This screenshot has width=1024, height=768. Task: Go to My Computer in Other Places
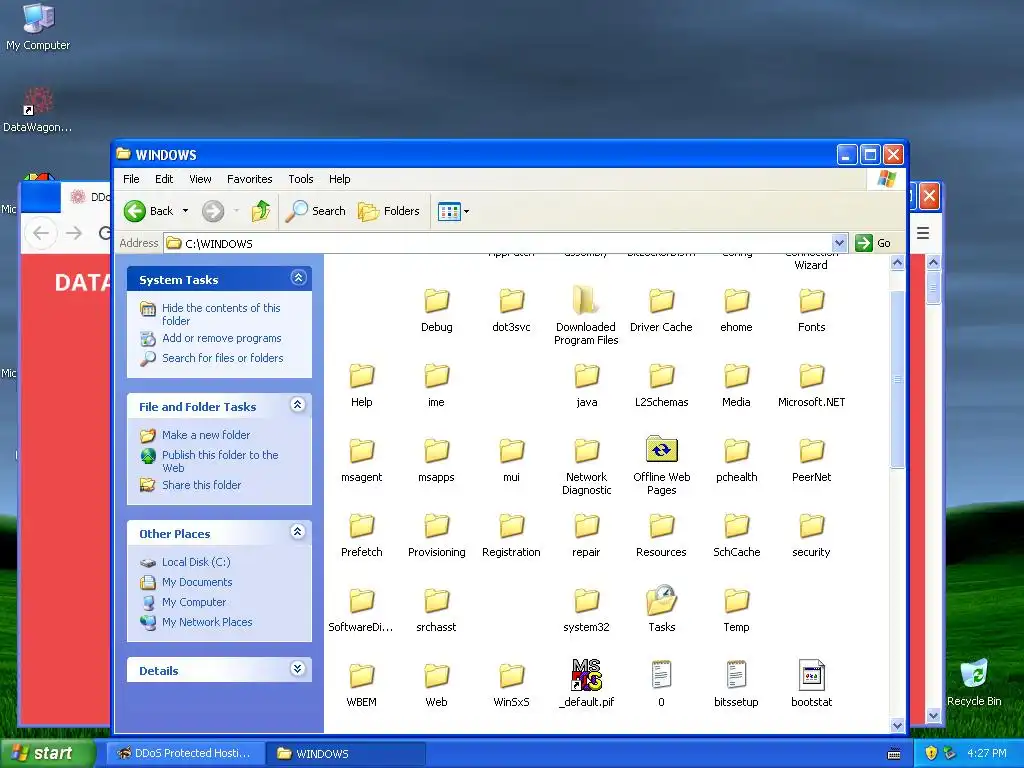point(194,602)
